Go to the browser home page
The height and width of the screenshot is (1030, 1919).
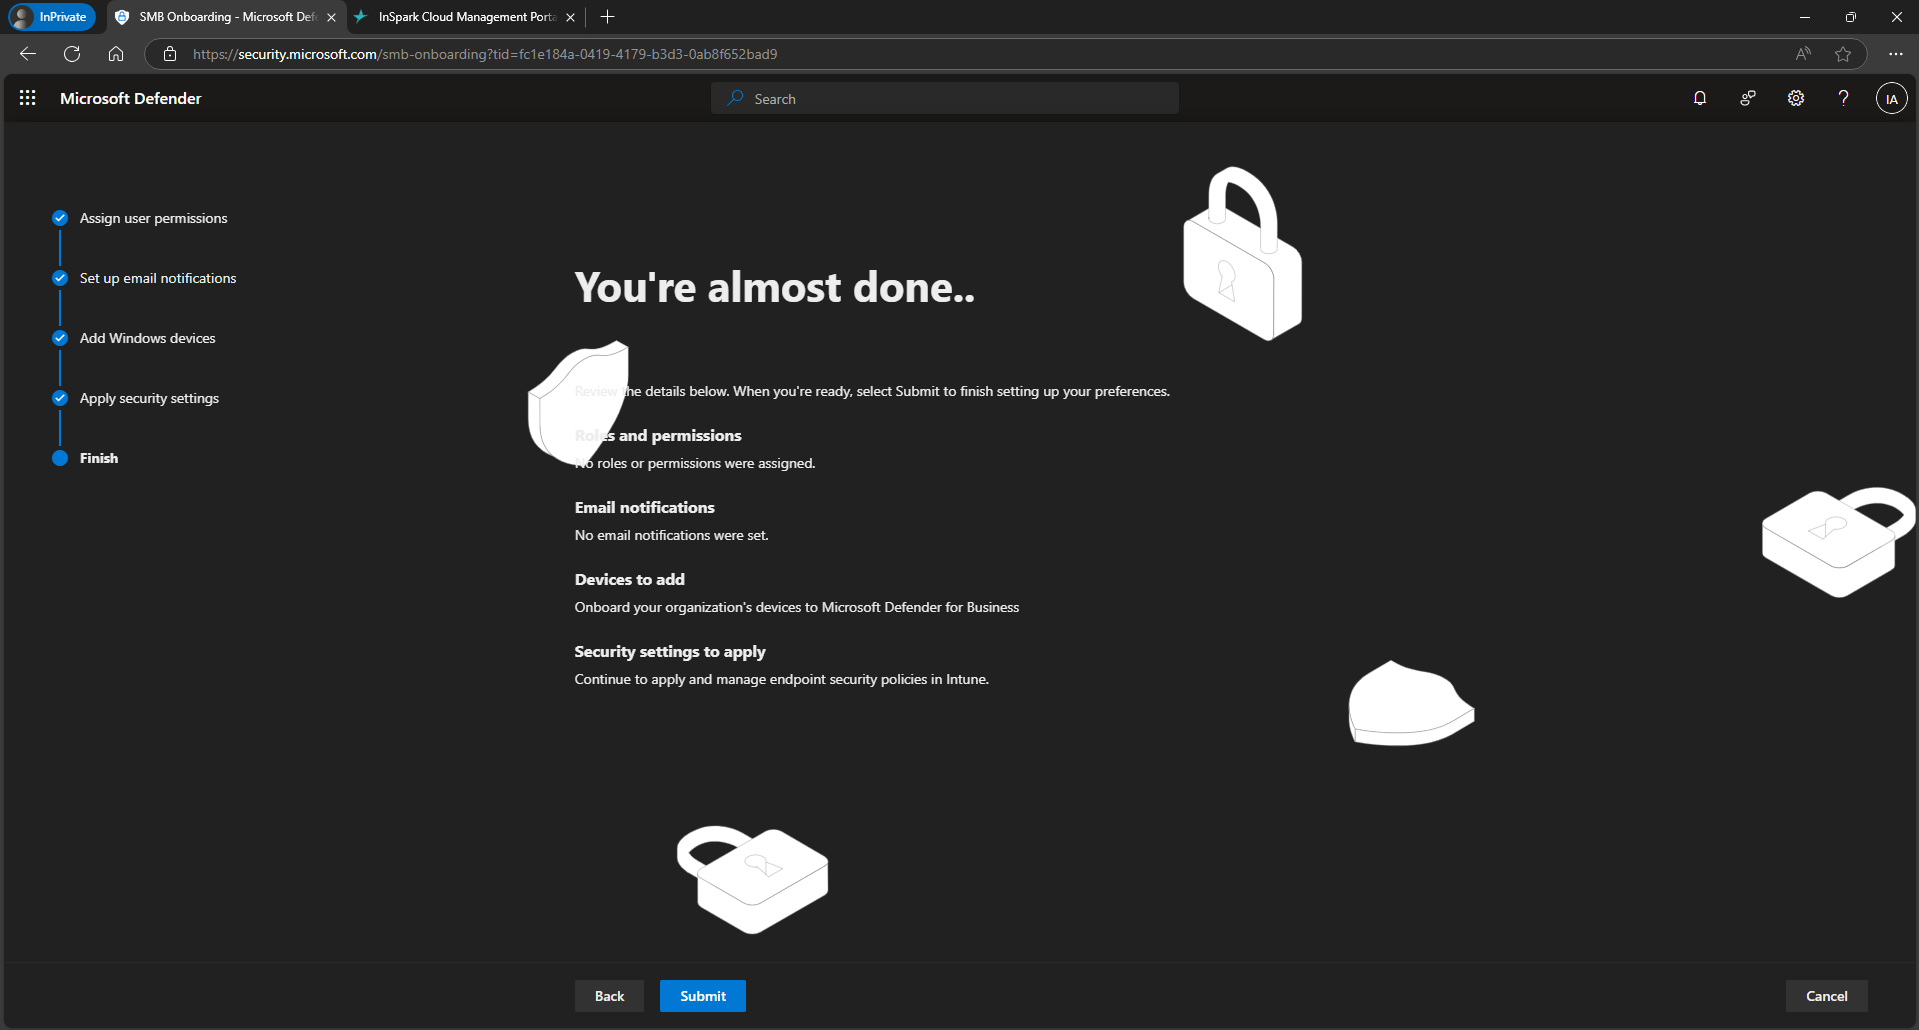coord(116,54)
